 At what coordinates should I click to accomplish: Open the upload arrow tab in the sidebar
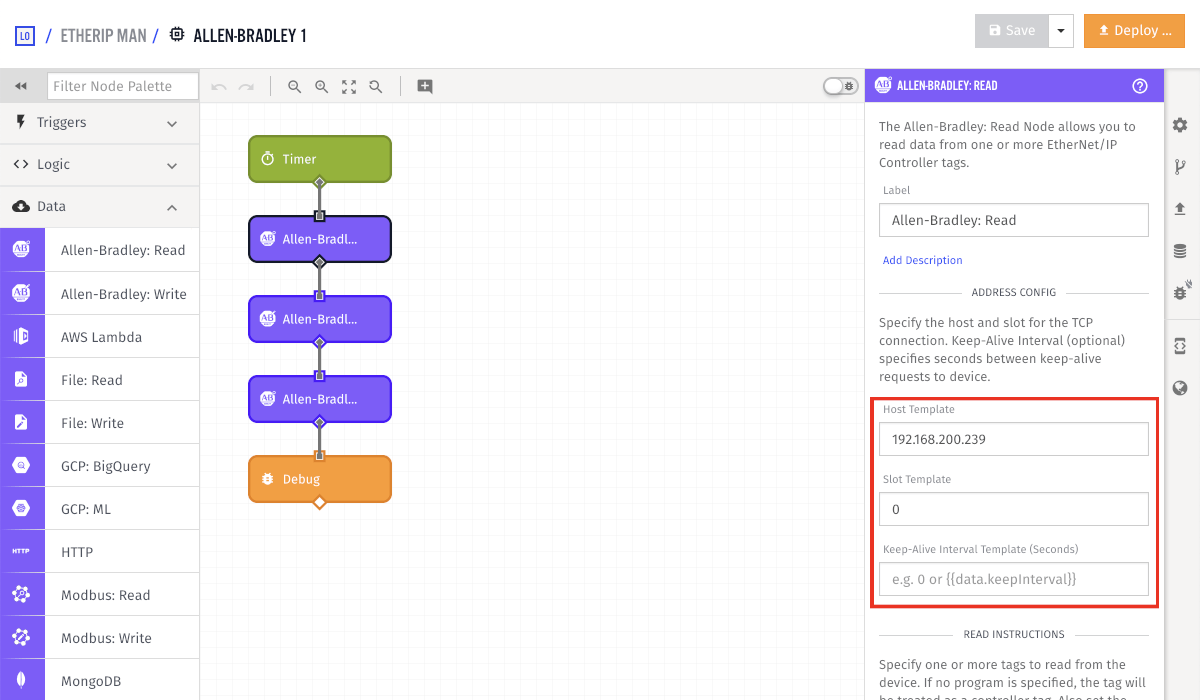(x=1180, y=209)
